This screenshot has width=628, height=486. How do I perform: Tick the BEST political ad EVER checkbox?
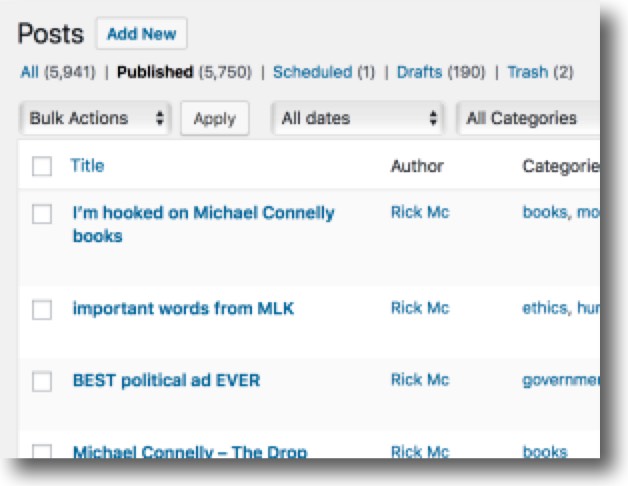(42, 381)
